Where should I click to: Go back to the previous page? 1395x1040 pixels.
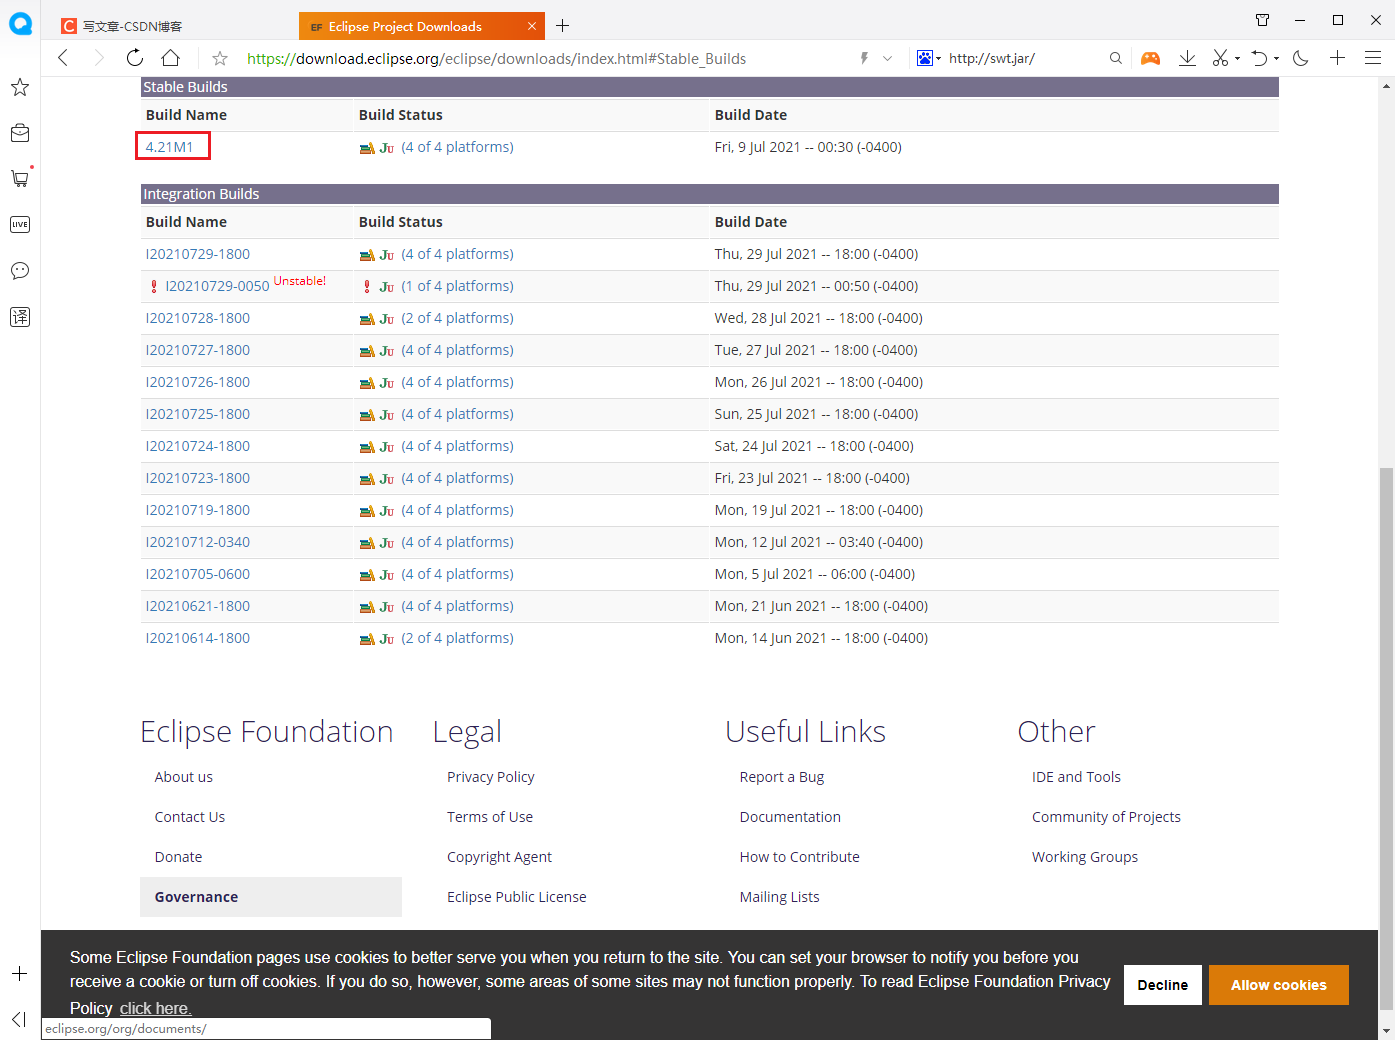tap(63, 58)
